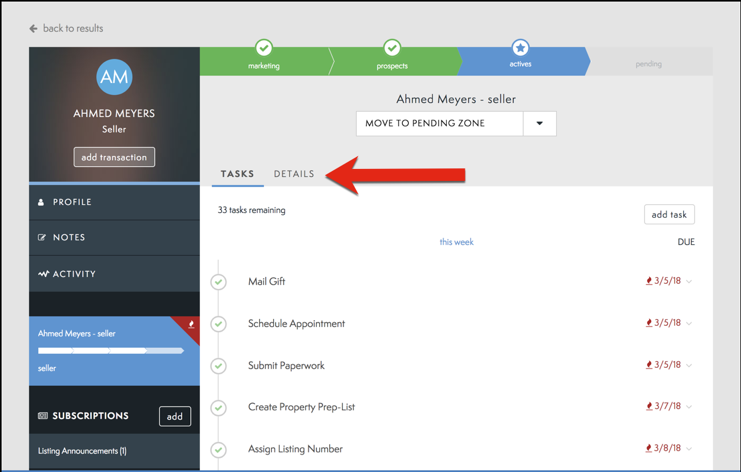Click the prospects stage checkmark icon
Image resolution: width=741 pixels, height=472 pixels.
point(392,47)
